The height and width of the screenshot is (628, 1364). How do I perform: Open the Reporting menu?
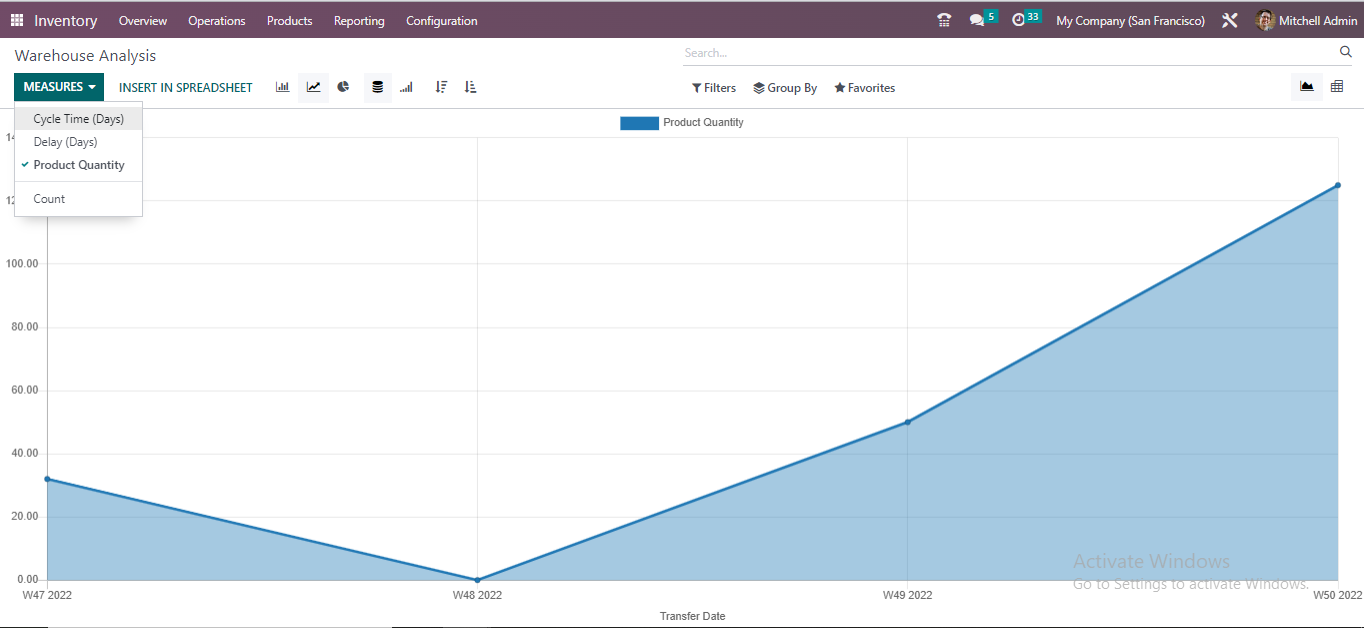pyautogui.click(x=359, y=20)
